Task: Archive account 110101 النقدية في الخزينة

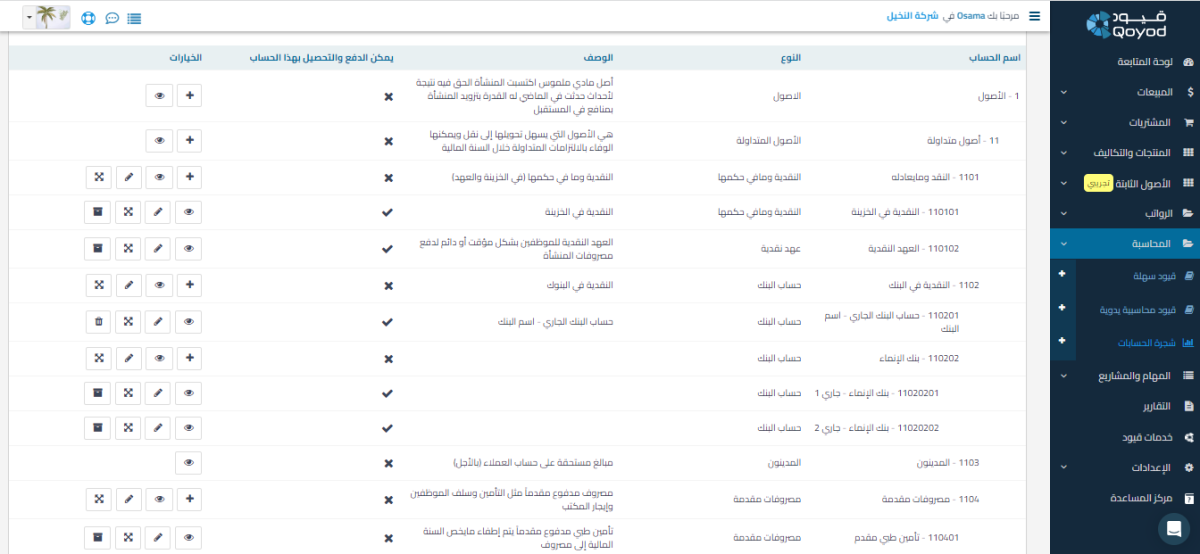Action: 98,212
